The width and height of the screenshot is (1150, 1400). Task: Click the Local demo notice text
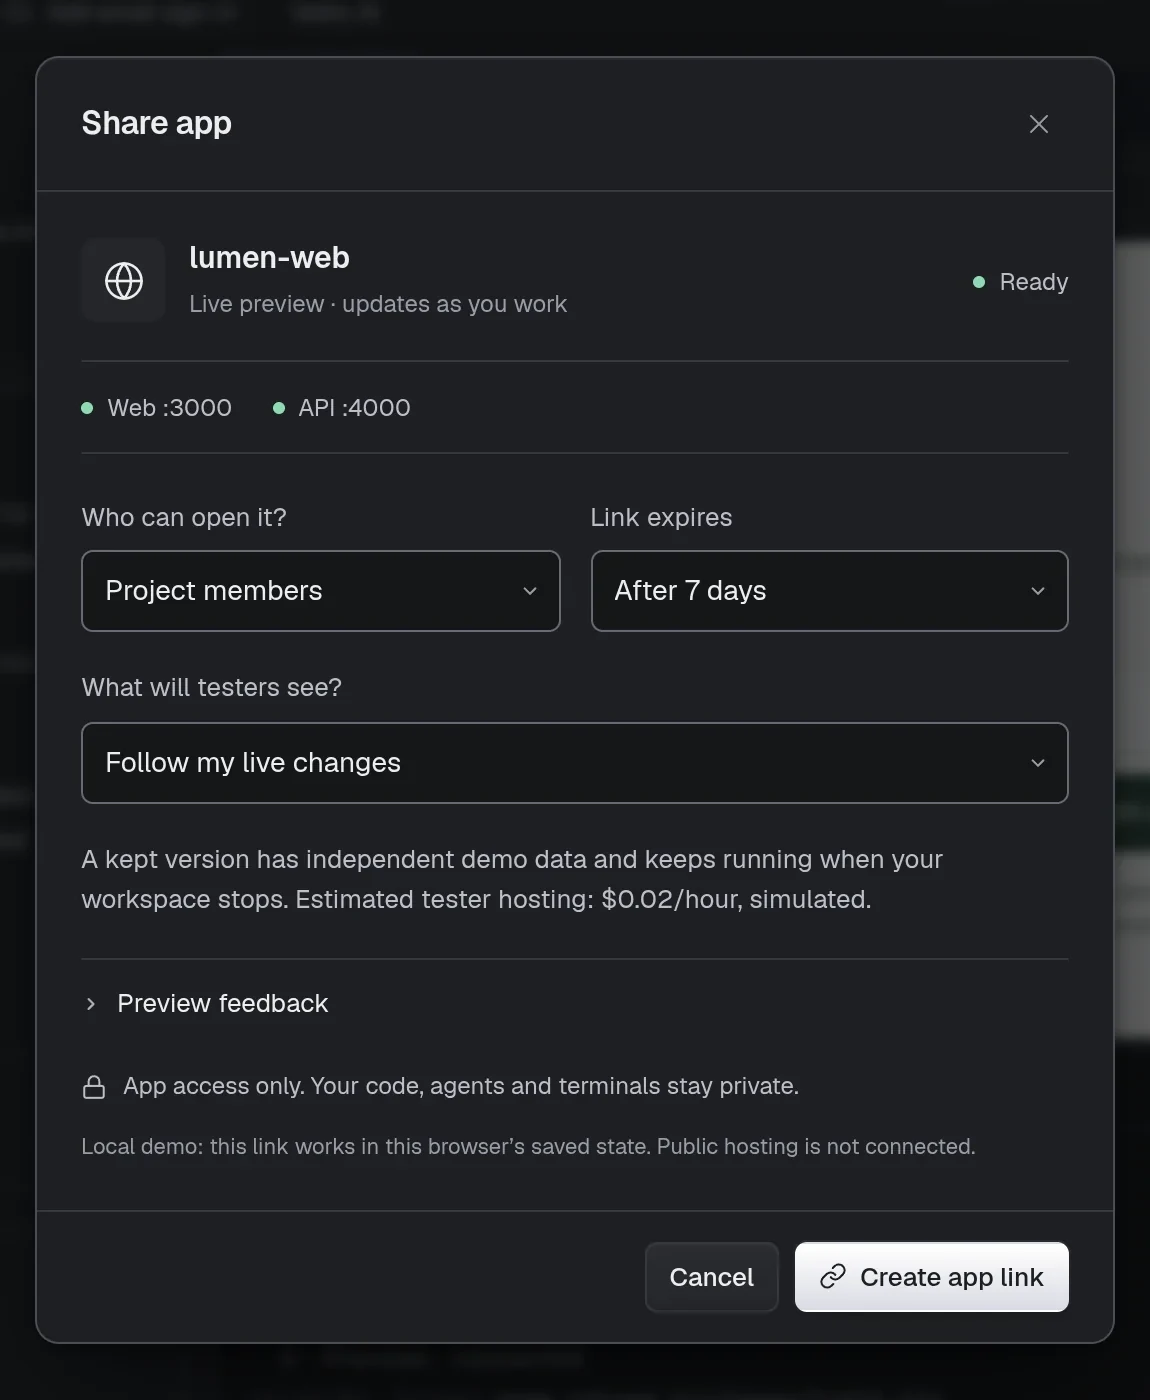[x=528, y=1146]
